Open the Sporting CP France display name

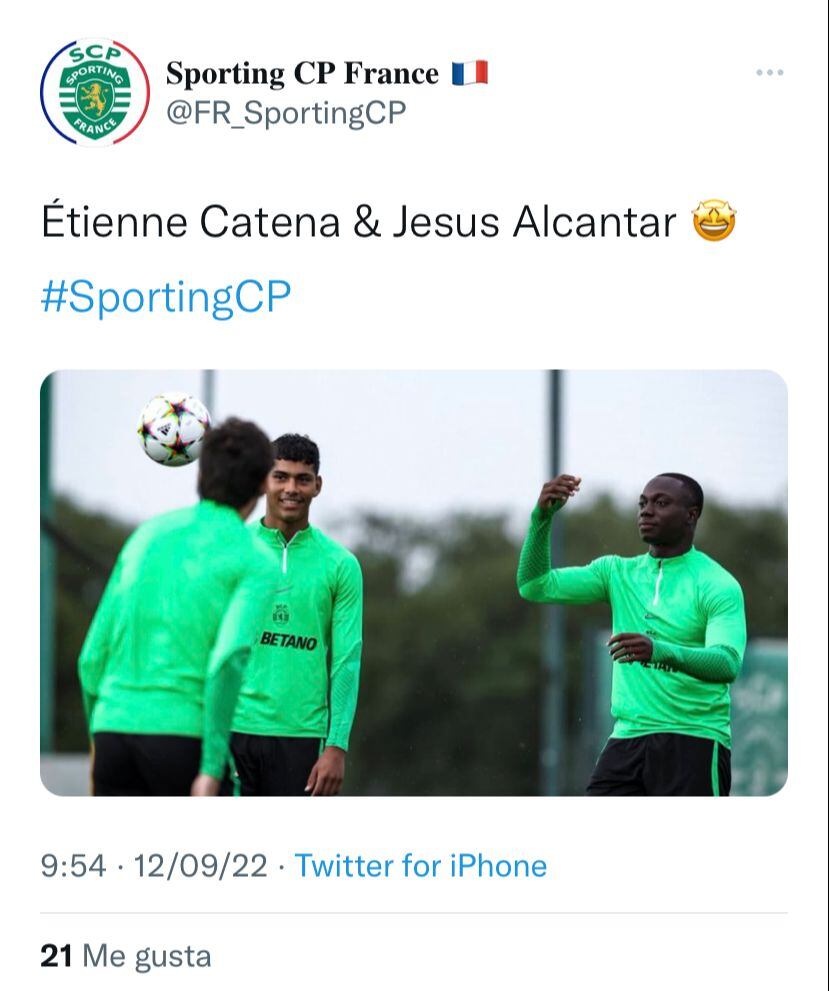(302, 73)
